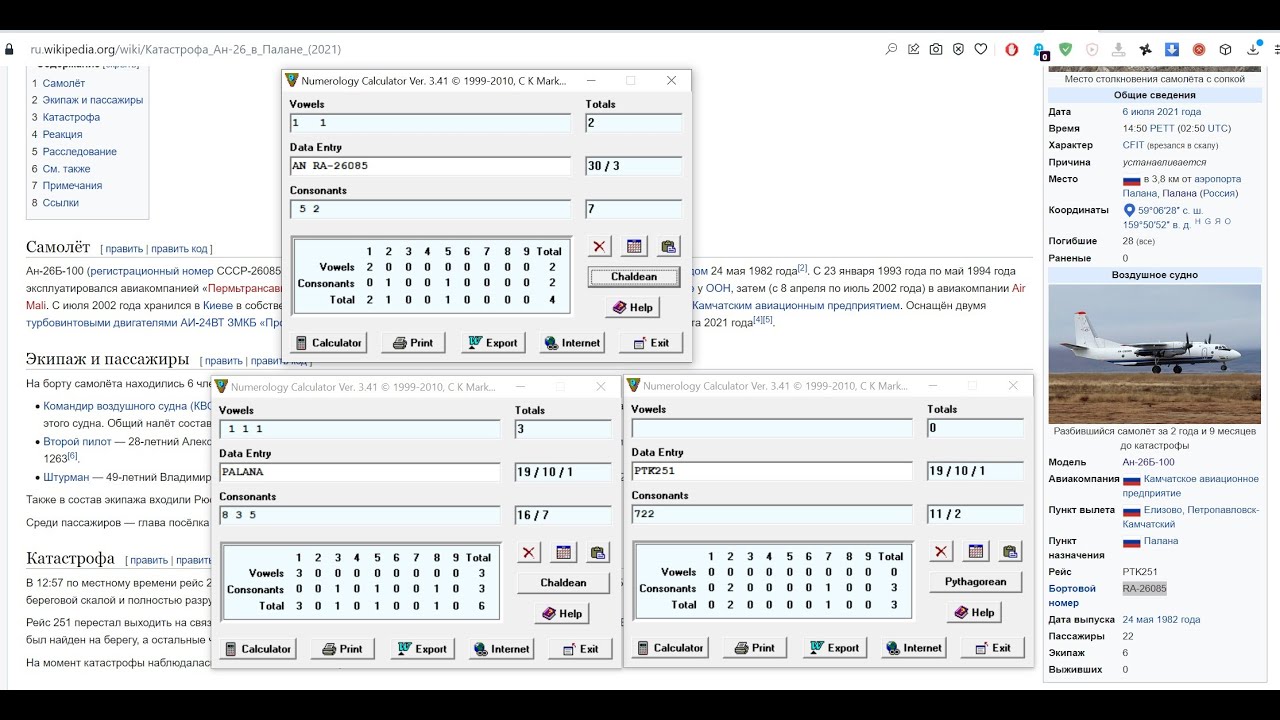Image resolution: width=1280 pixels, height=720 pixels.
Task: Click the Data Entry field containing PALANA
Action: [359, 472]
